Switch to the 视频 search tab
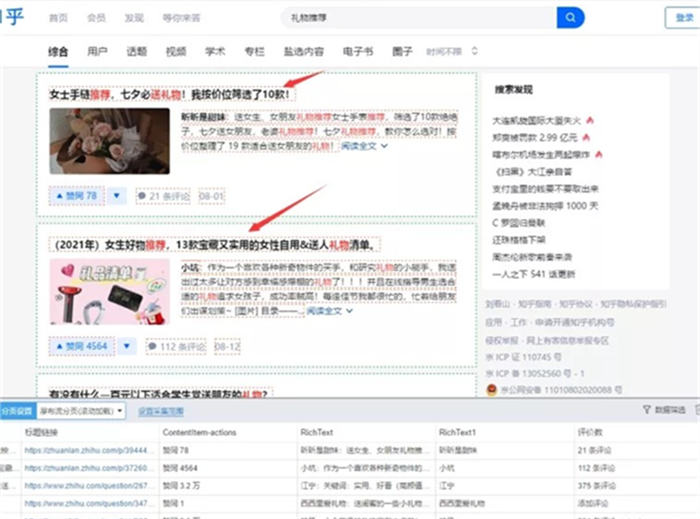 click(176, 51)
